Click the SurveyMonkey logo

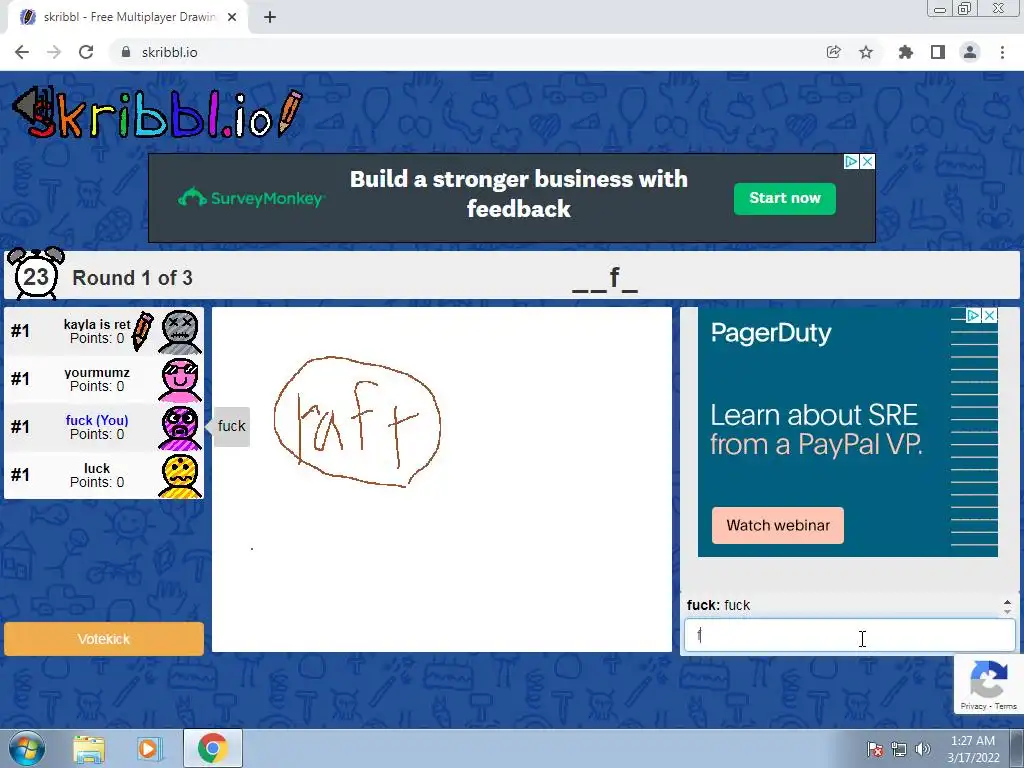pyautogui.click(x=251, y=198)
